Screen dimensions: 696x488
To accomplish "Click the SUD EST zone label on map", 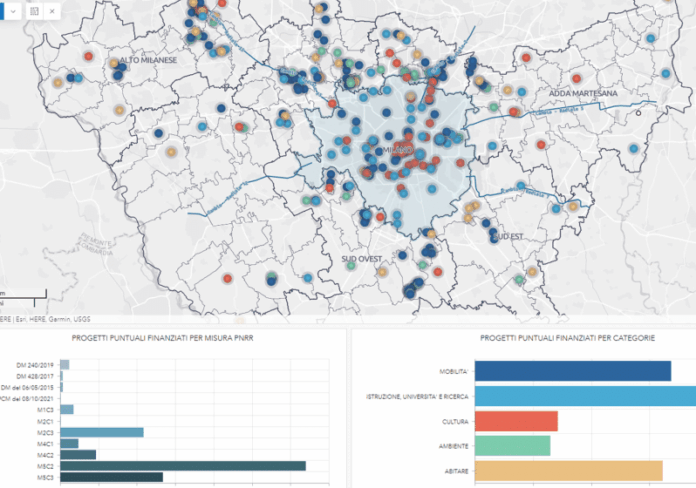I will coord(508,236).
